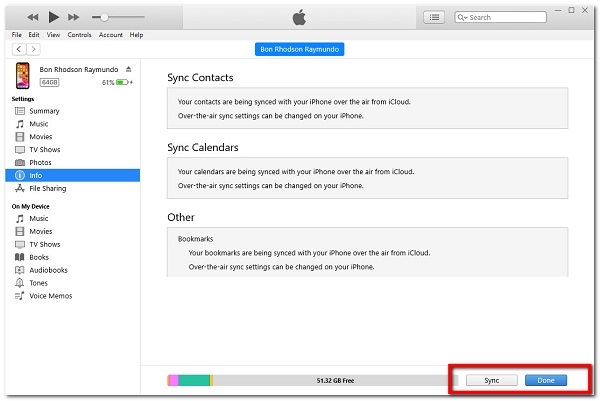Click the rewind previous track button
Viewport: 600px width, 401px height.
pos(33,17)
